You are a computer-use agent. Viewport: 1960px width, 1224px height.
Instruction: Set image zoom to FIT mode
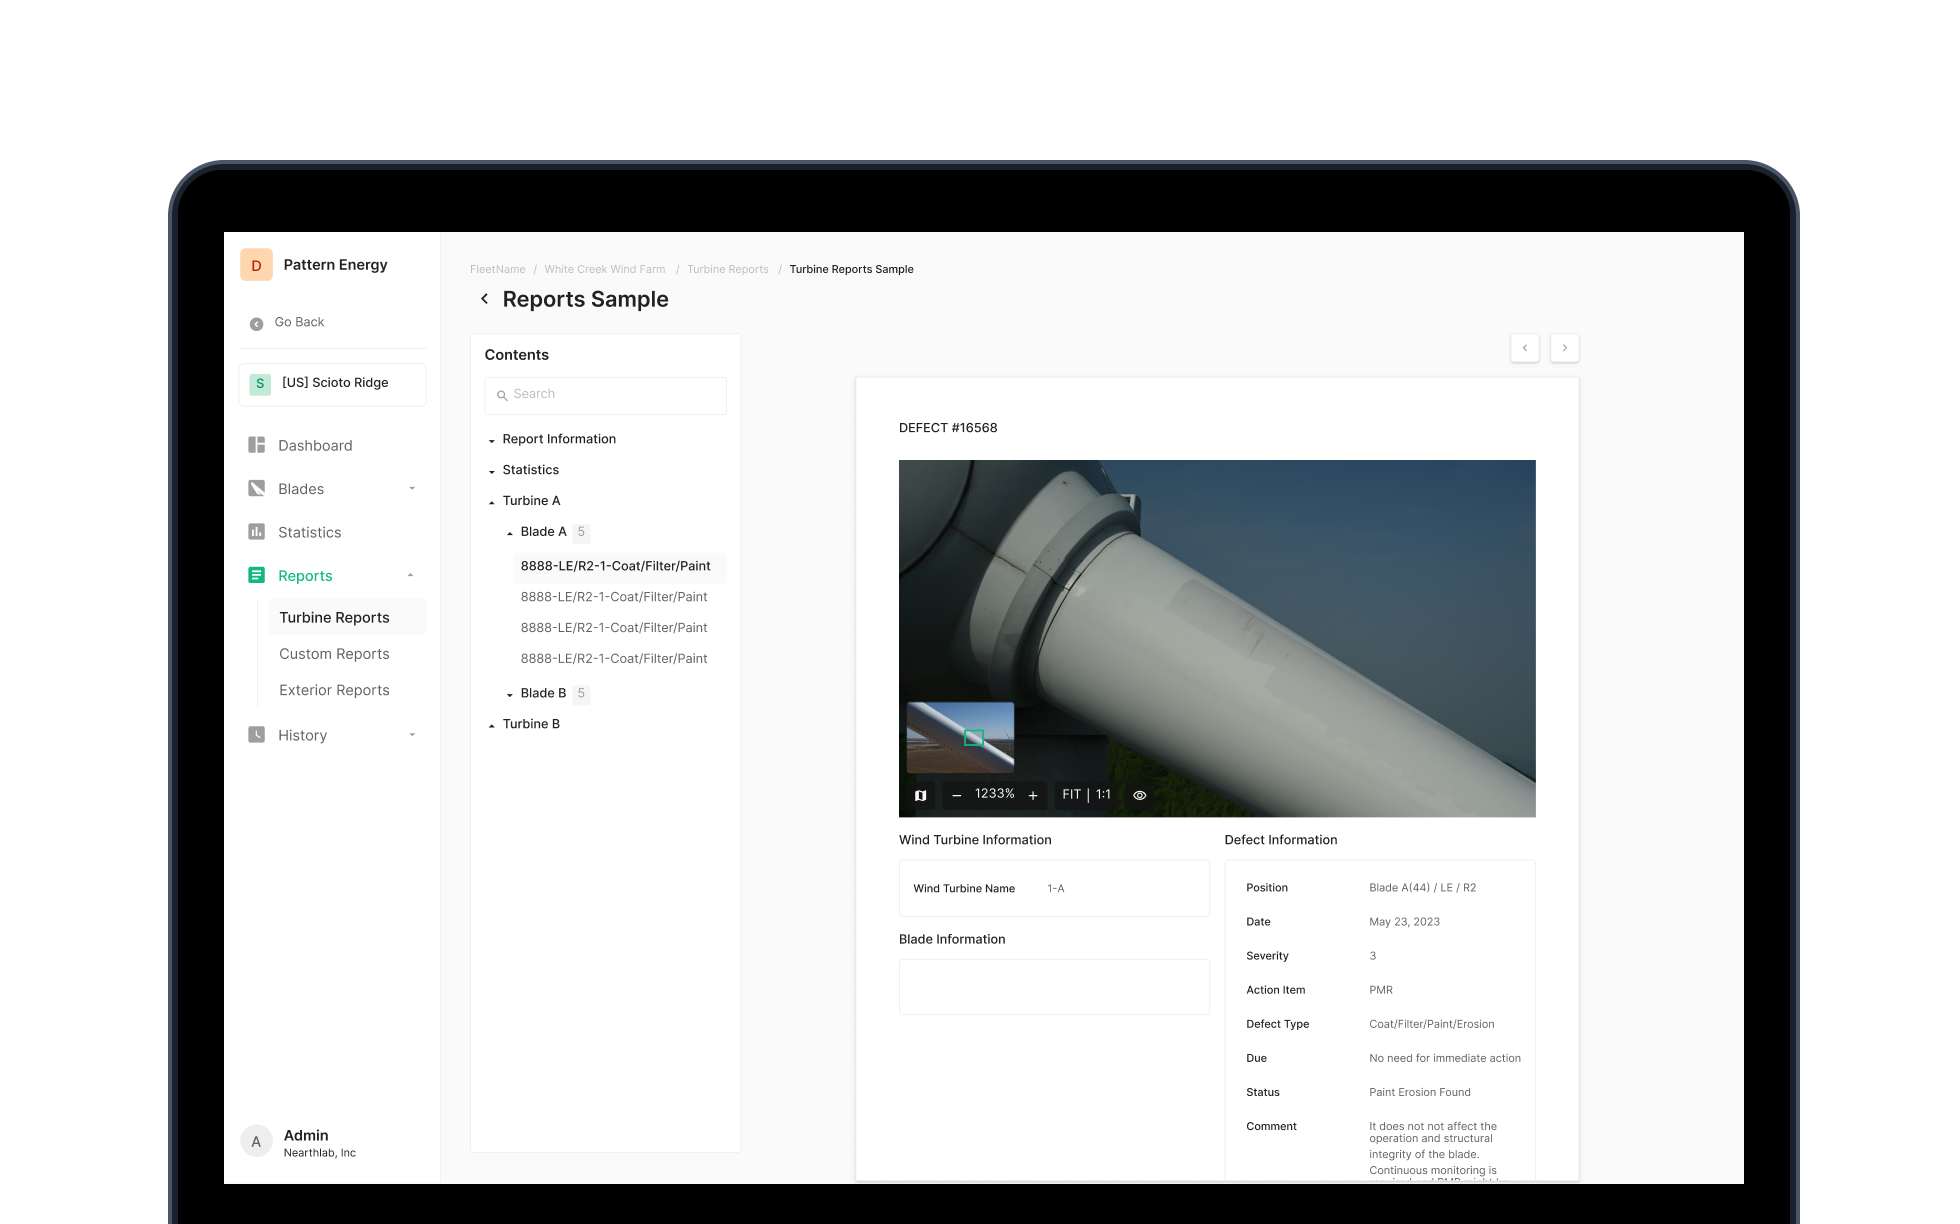pyautogui.click(x=1071, y=794)
